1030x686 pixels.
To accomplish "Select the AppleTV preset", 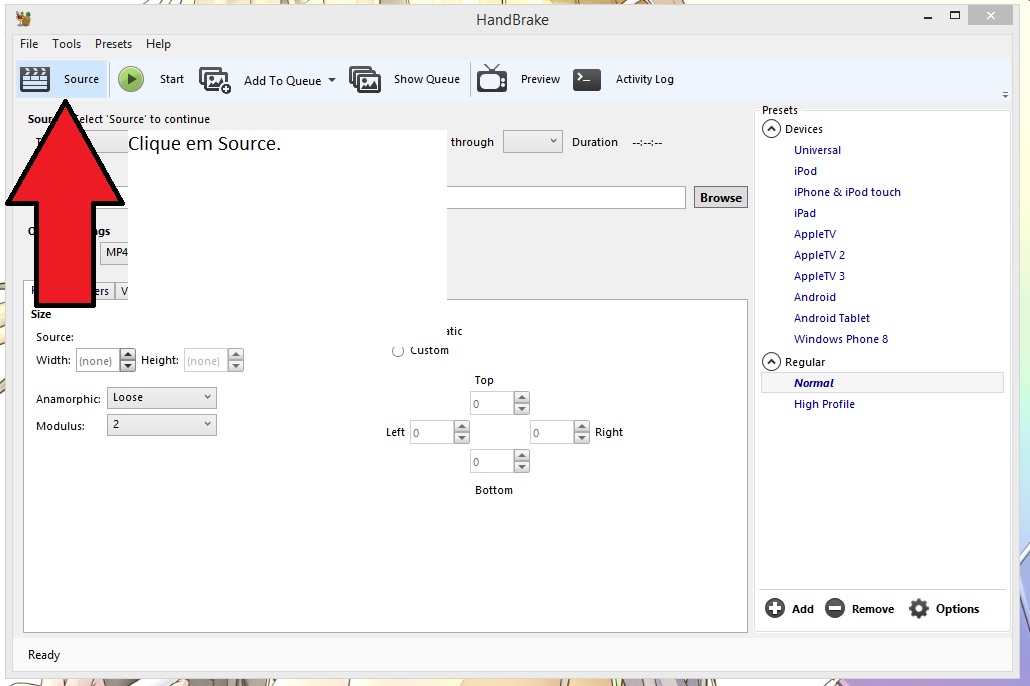I will (815, 234).
